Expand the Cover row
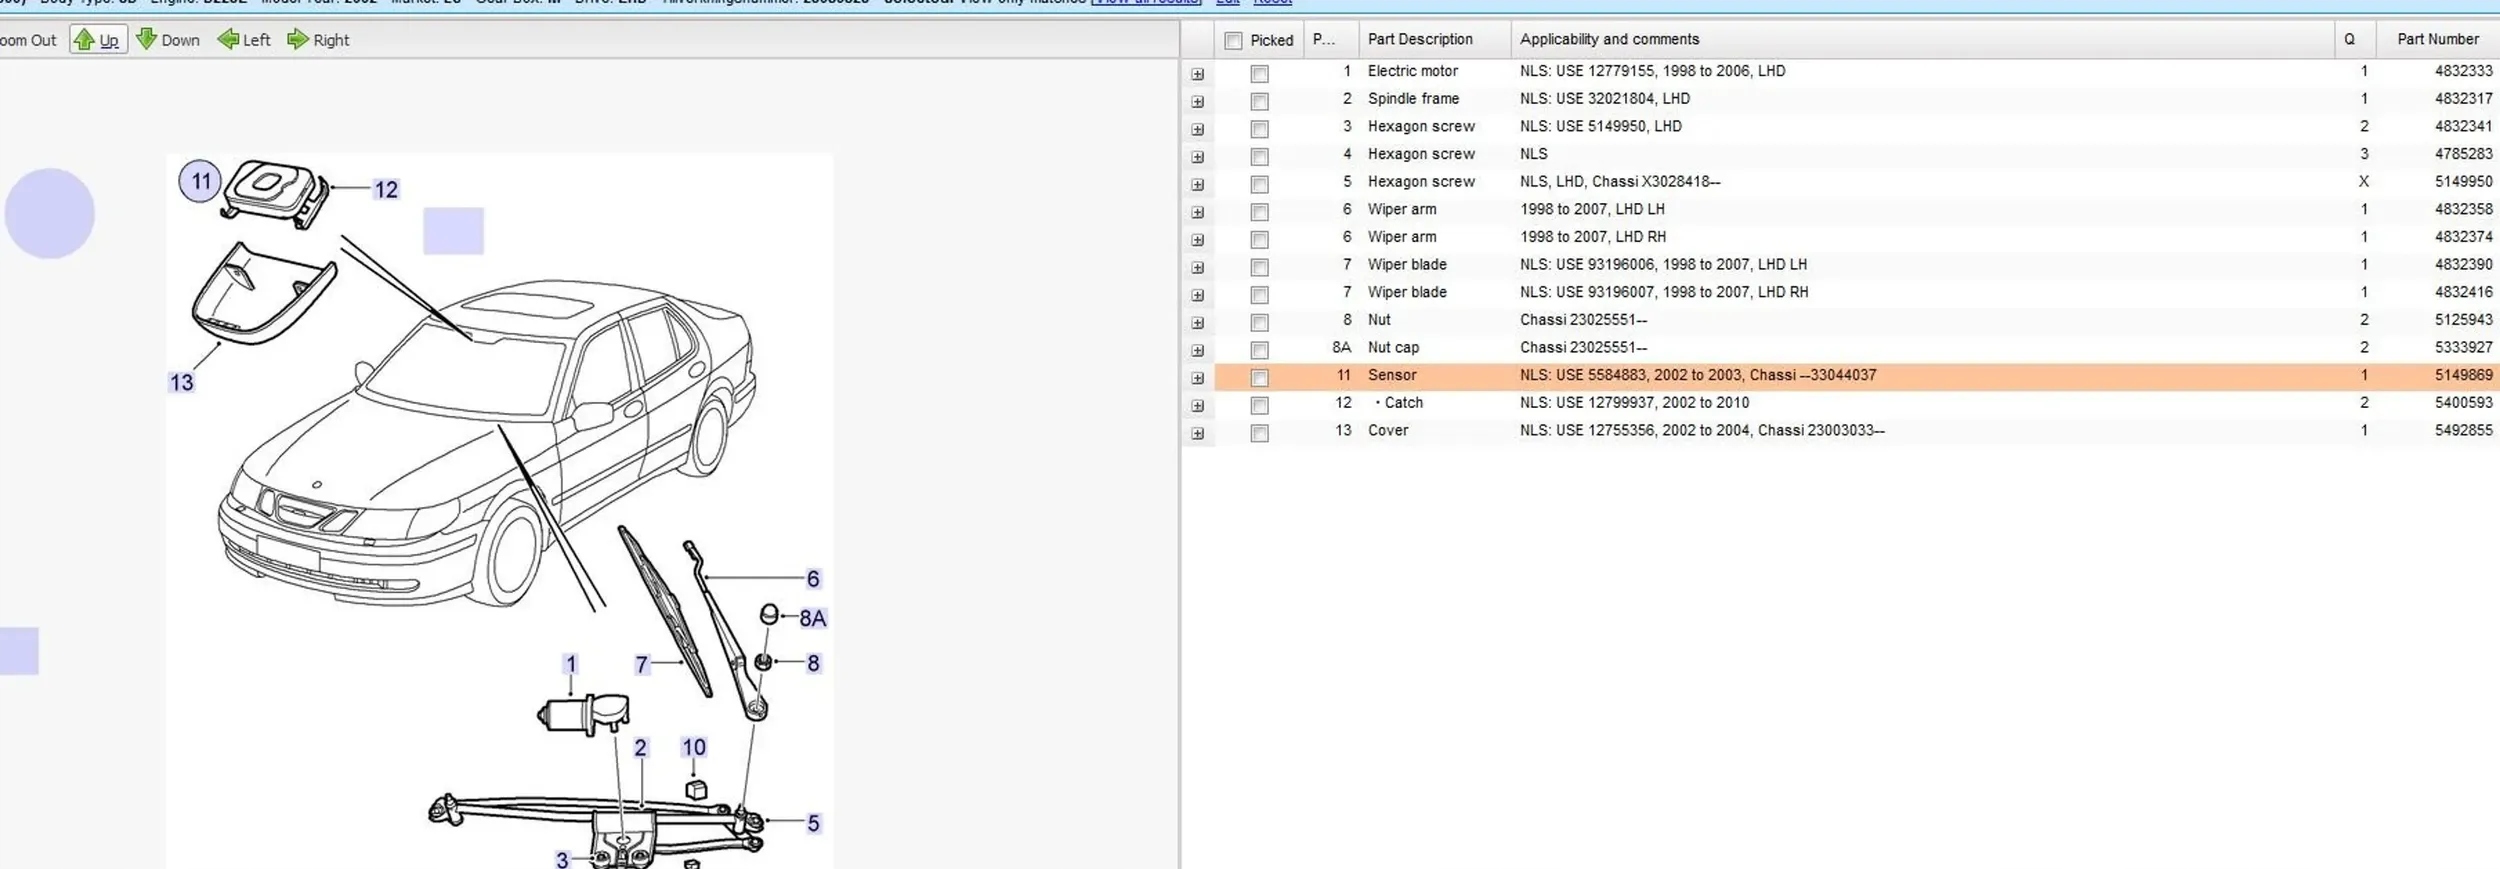Image resolution: width=2500 pixels, height=869 pixels. [1197, 434]
